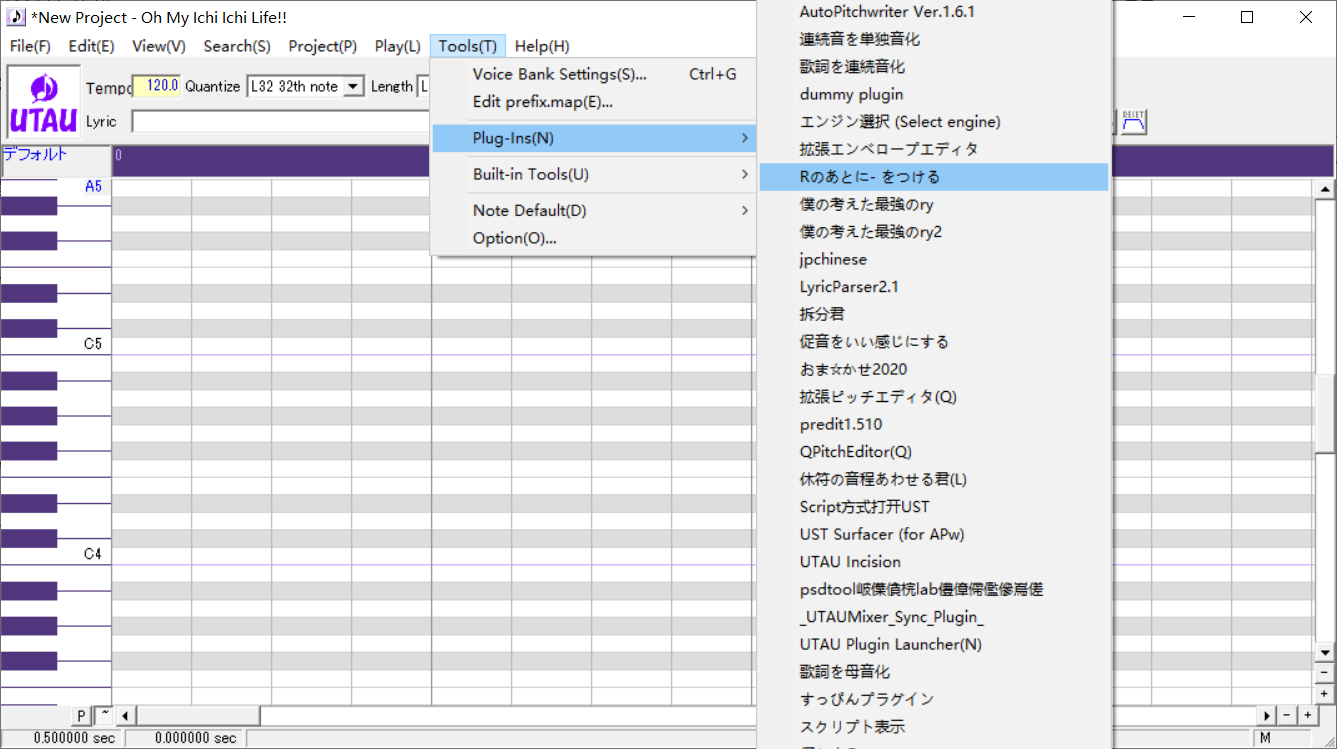Expand the Built-in Tools submenu

coord(530,174)
